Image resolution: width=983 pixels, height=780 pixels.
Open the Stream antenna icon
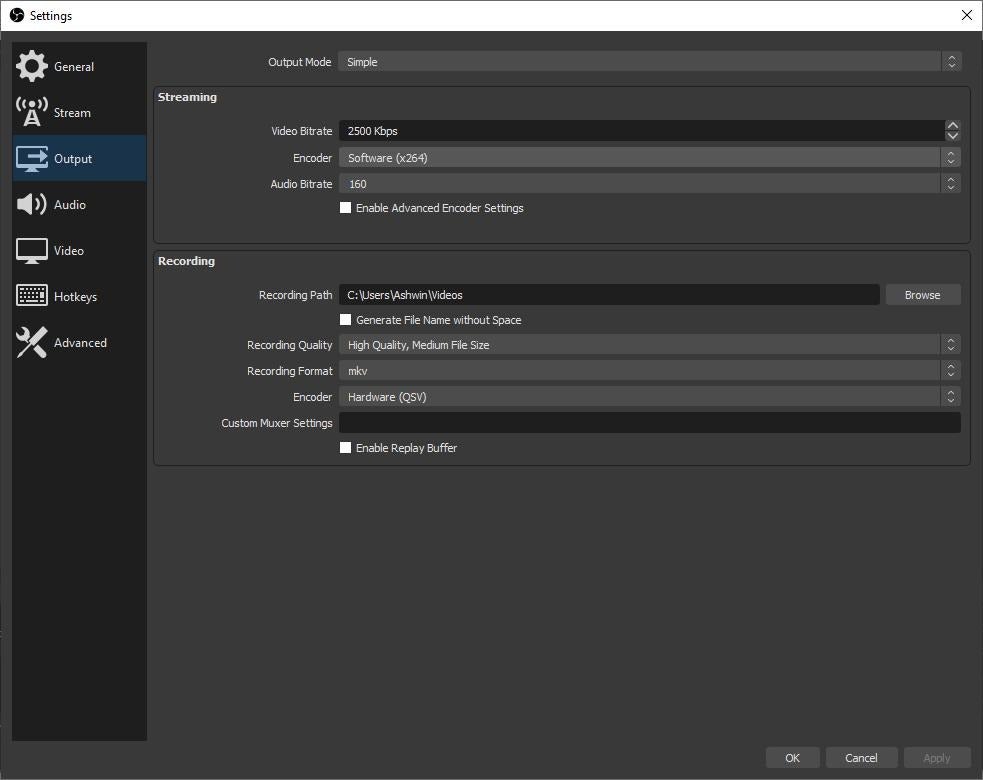click(x=32, y=112)
